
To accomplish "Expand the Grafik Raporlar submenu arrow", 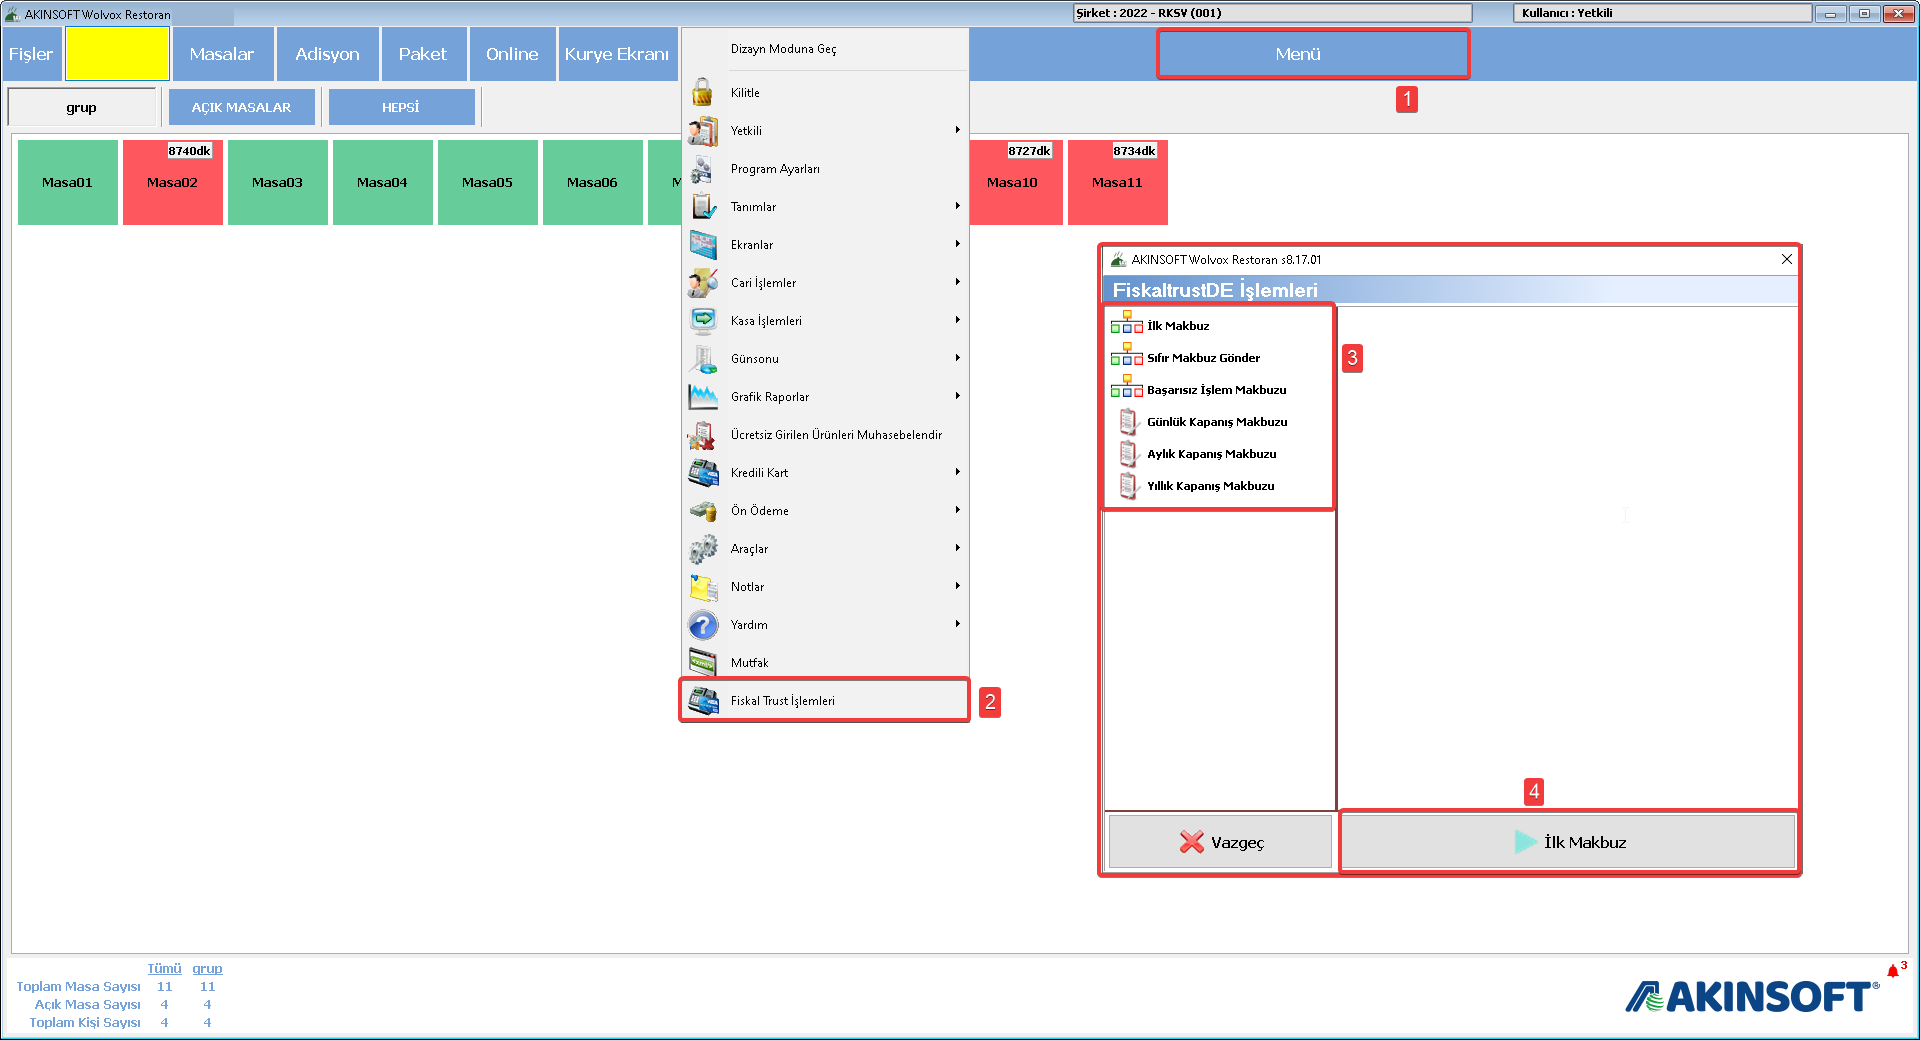I will (957, 396).
